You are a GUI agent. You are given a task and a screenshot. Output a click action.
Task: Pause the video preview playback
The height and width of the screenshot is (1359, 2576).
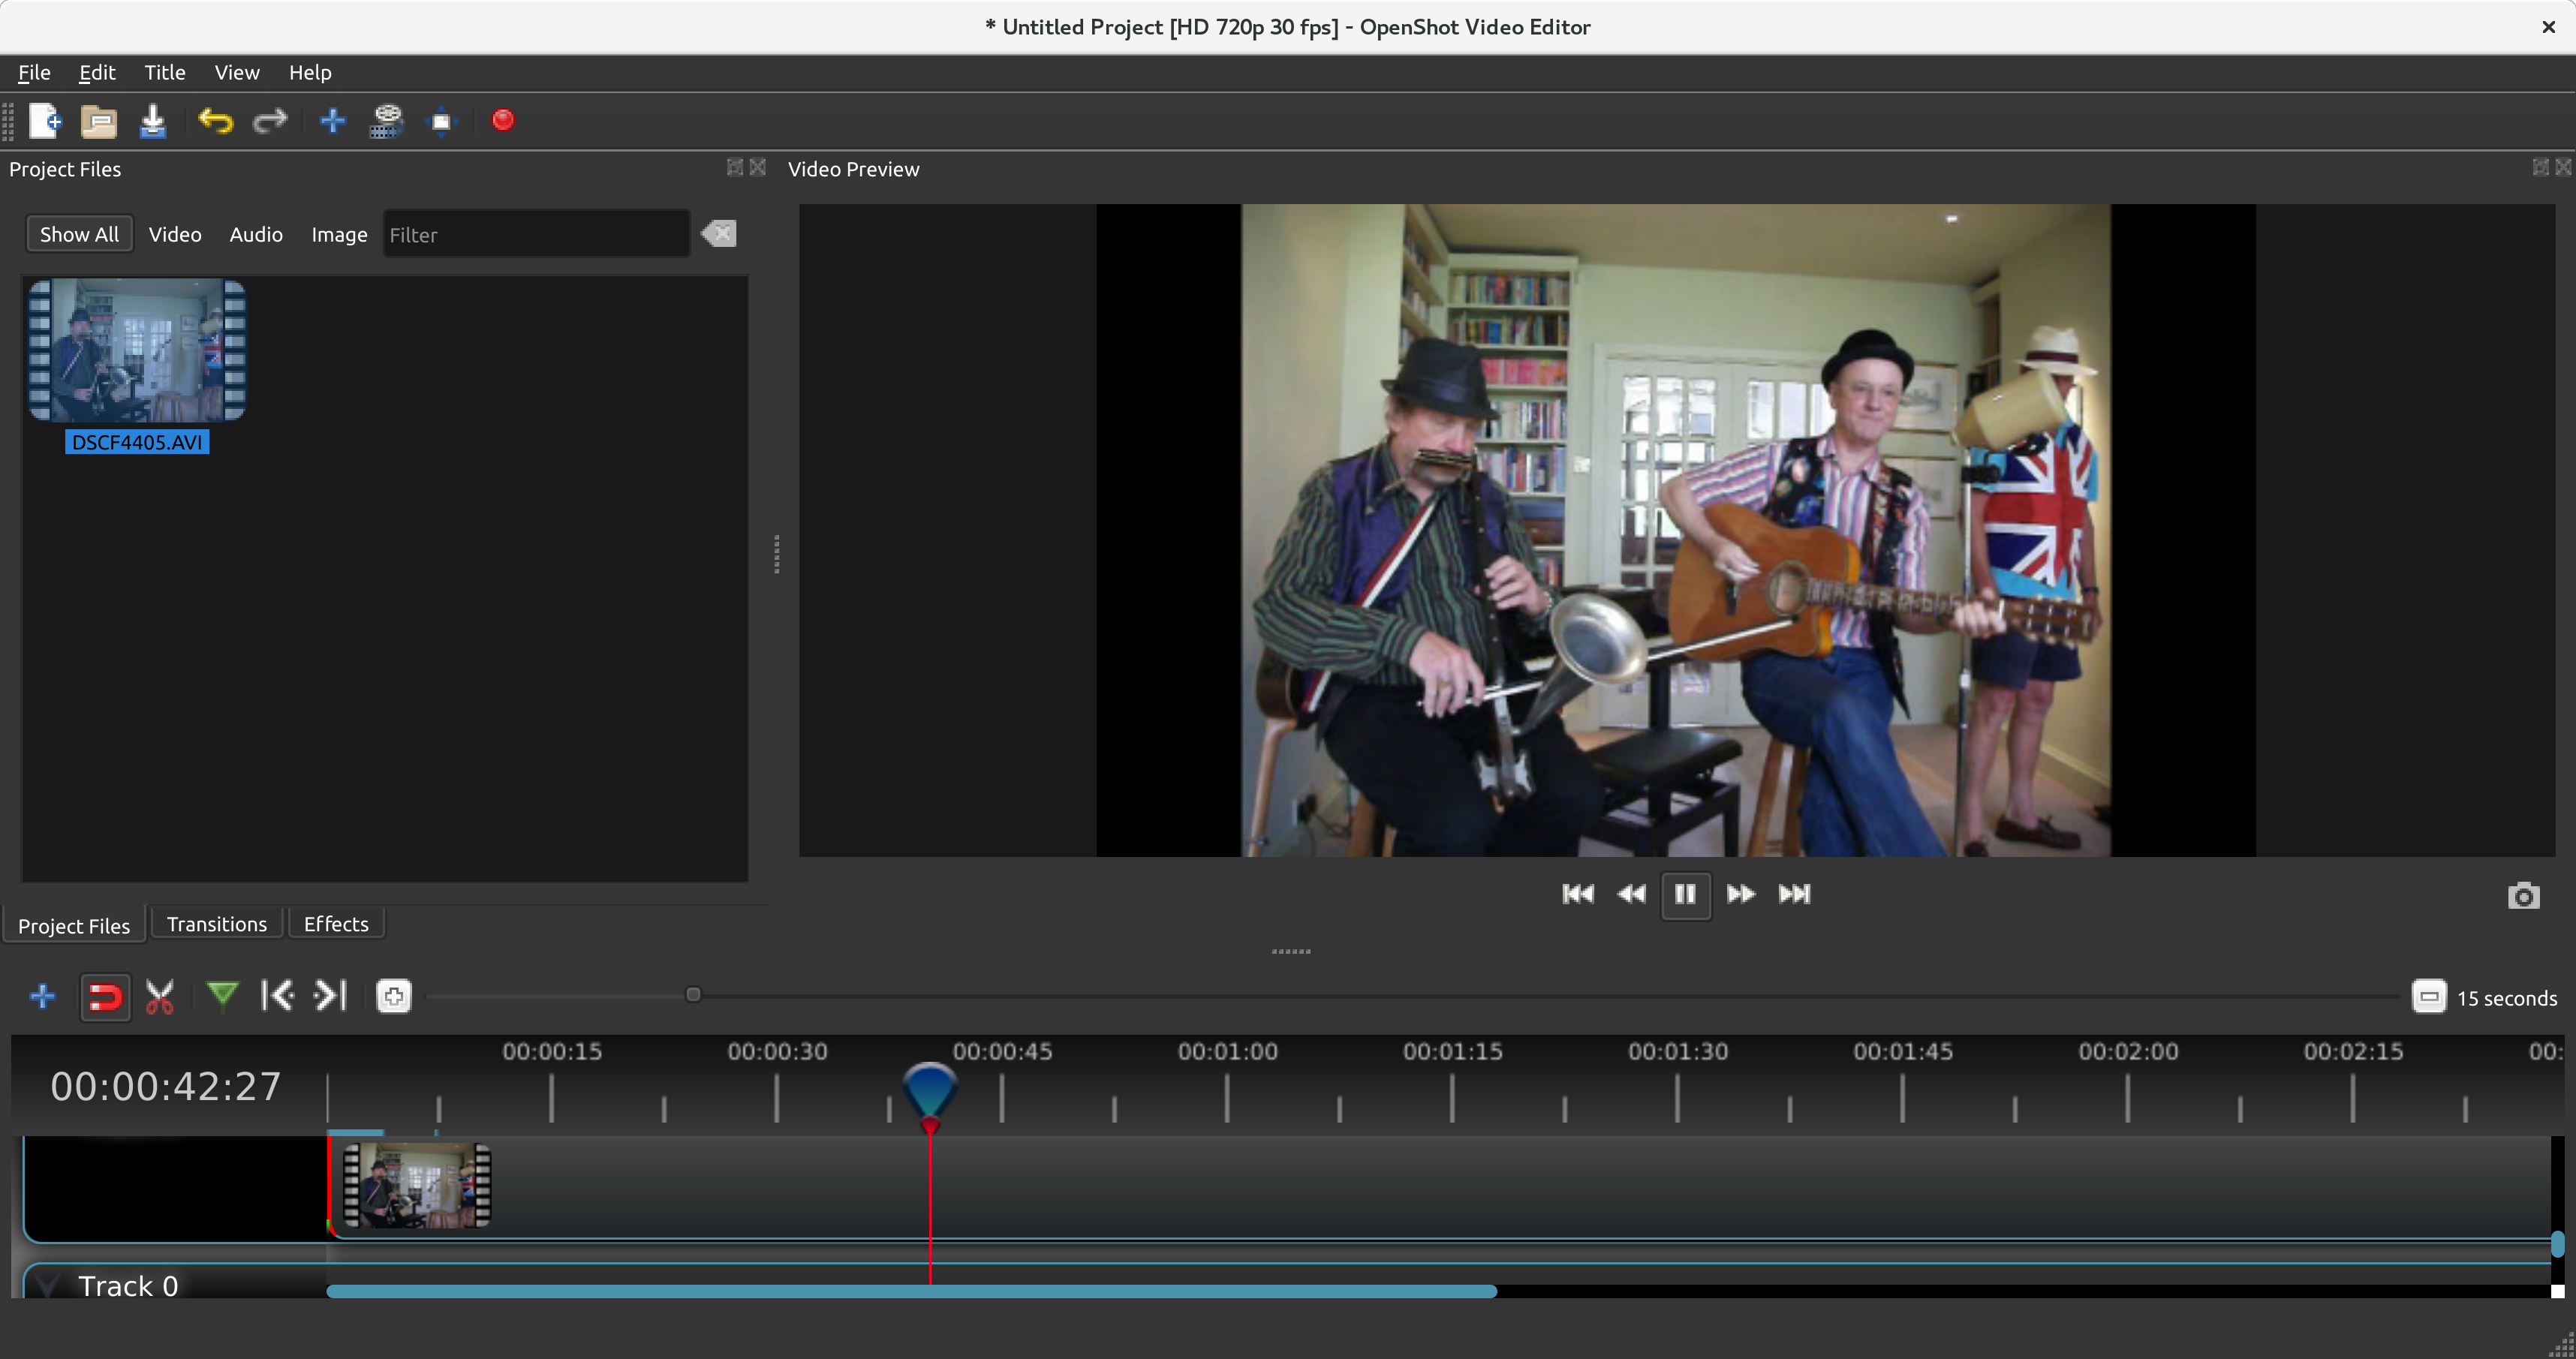tap(1685, 894)
